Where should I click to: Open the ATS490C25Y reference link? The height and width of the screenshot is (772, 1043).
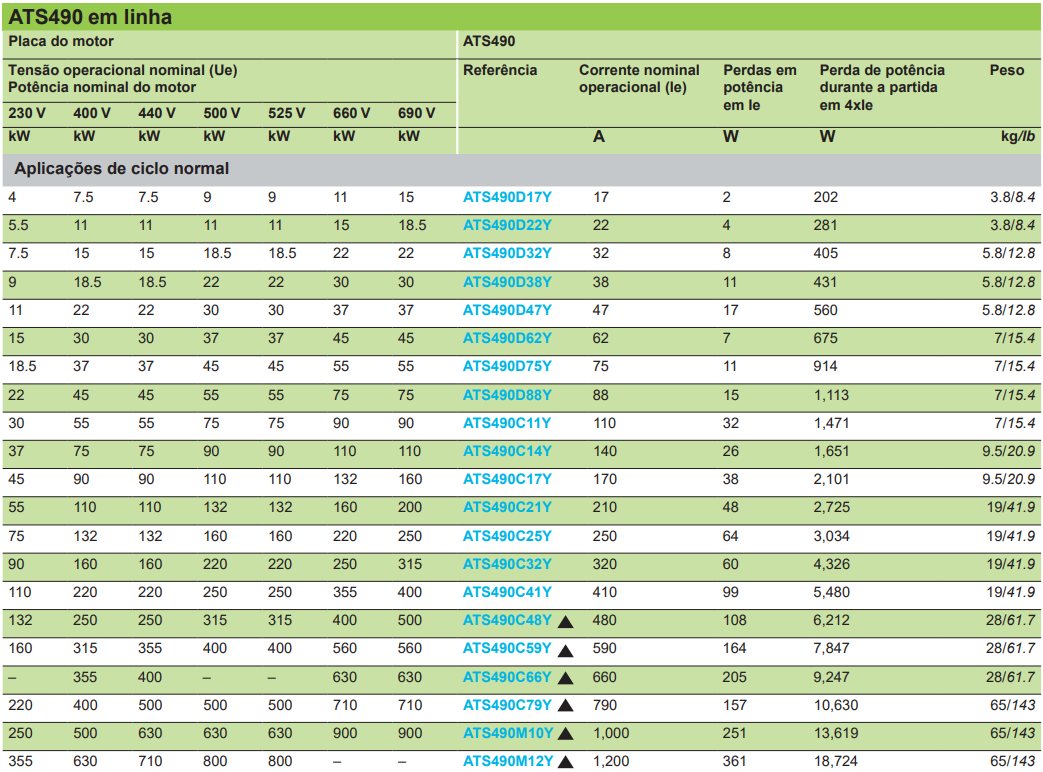pyautogui.click(x=507, y=536)
